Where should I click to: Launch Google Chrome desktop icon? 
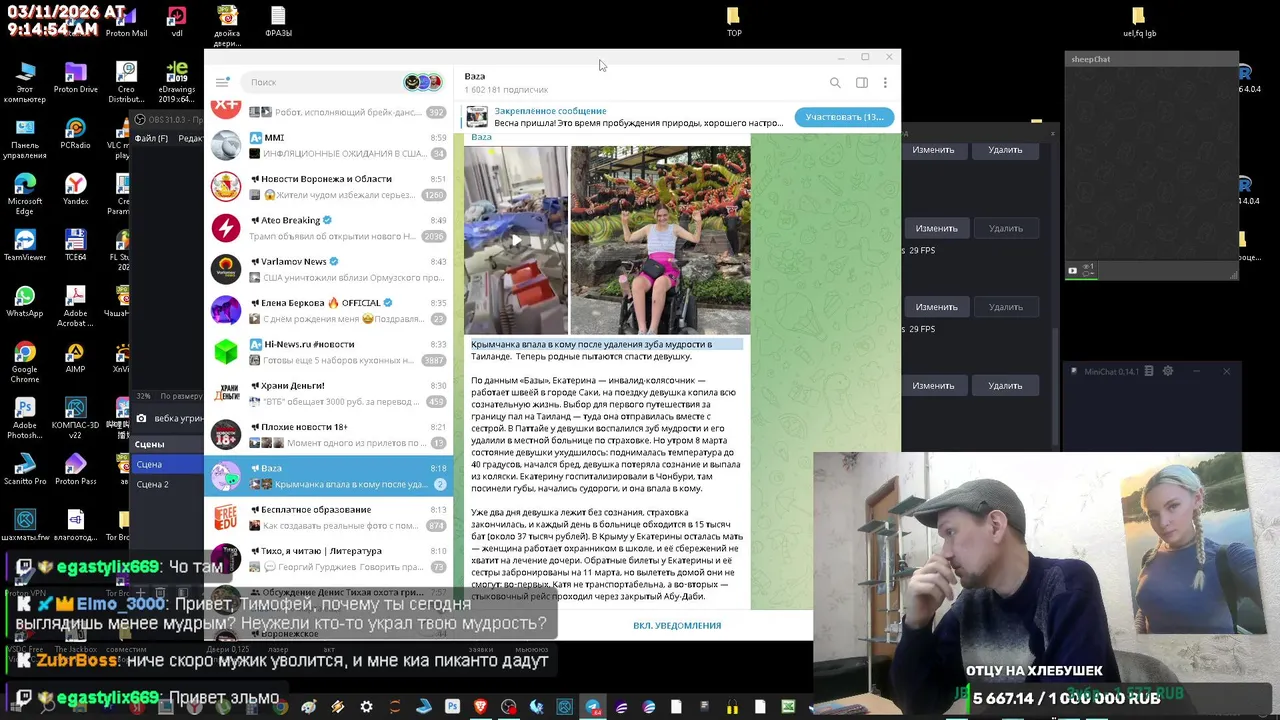25,363
